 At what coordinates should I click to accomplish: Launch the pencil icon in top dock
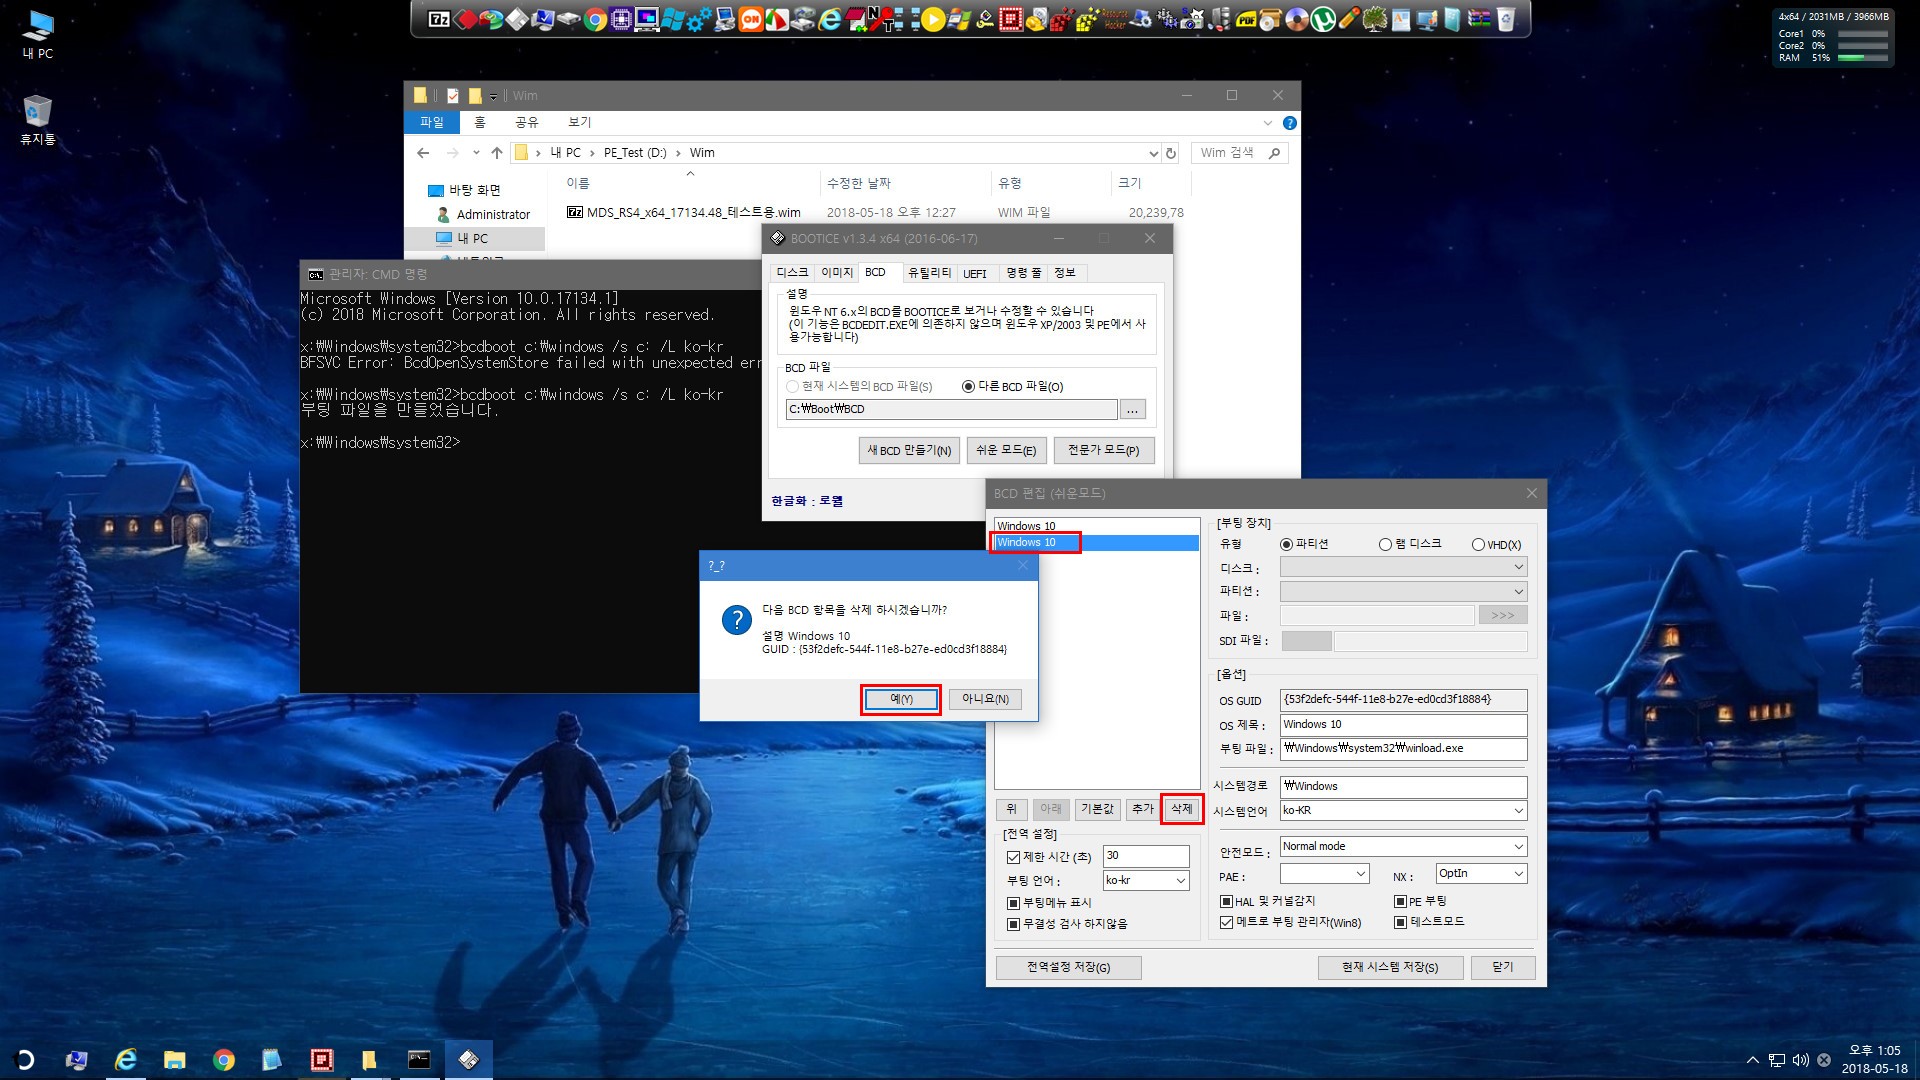click(x=1349, y=19)
